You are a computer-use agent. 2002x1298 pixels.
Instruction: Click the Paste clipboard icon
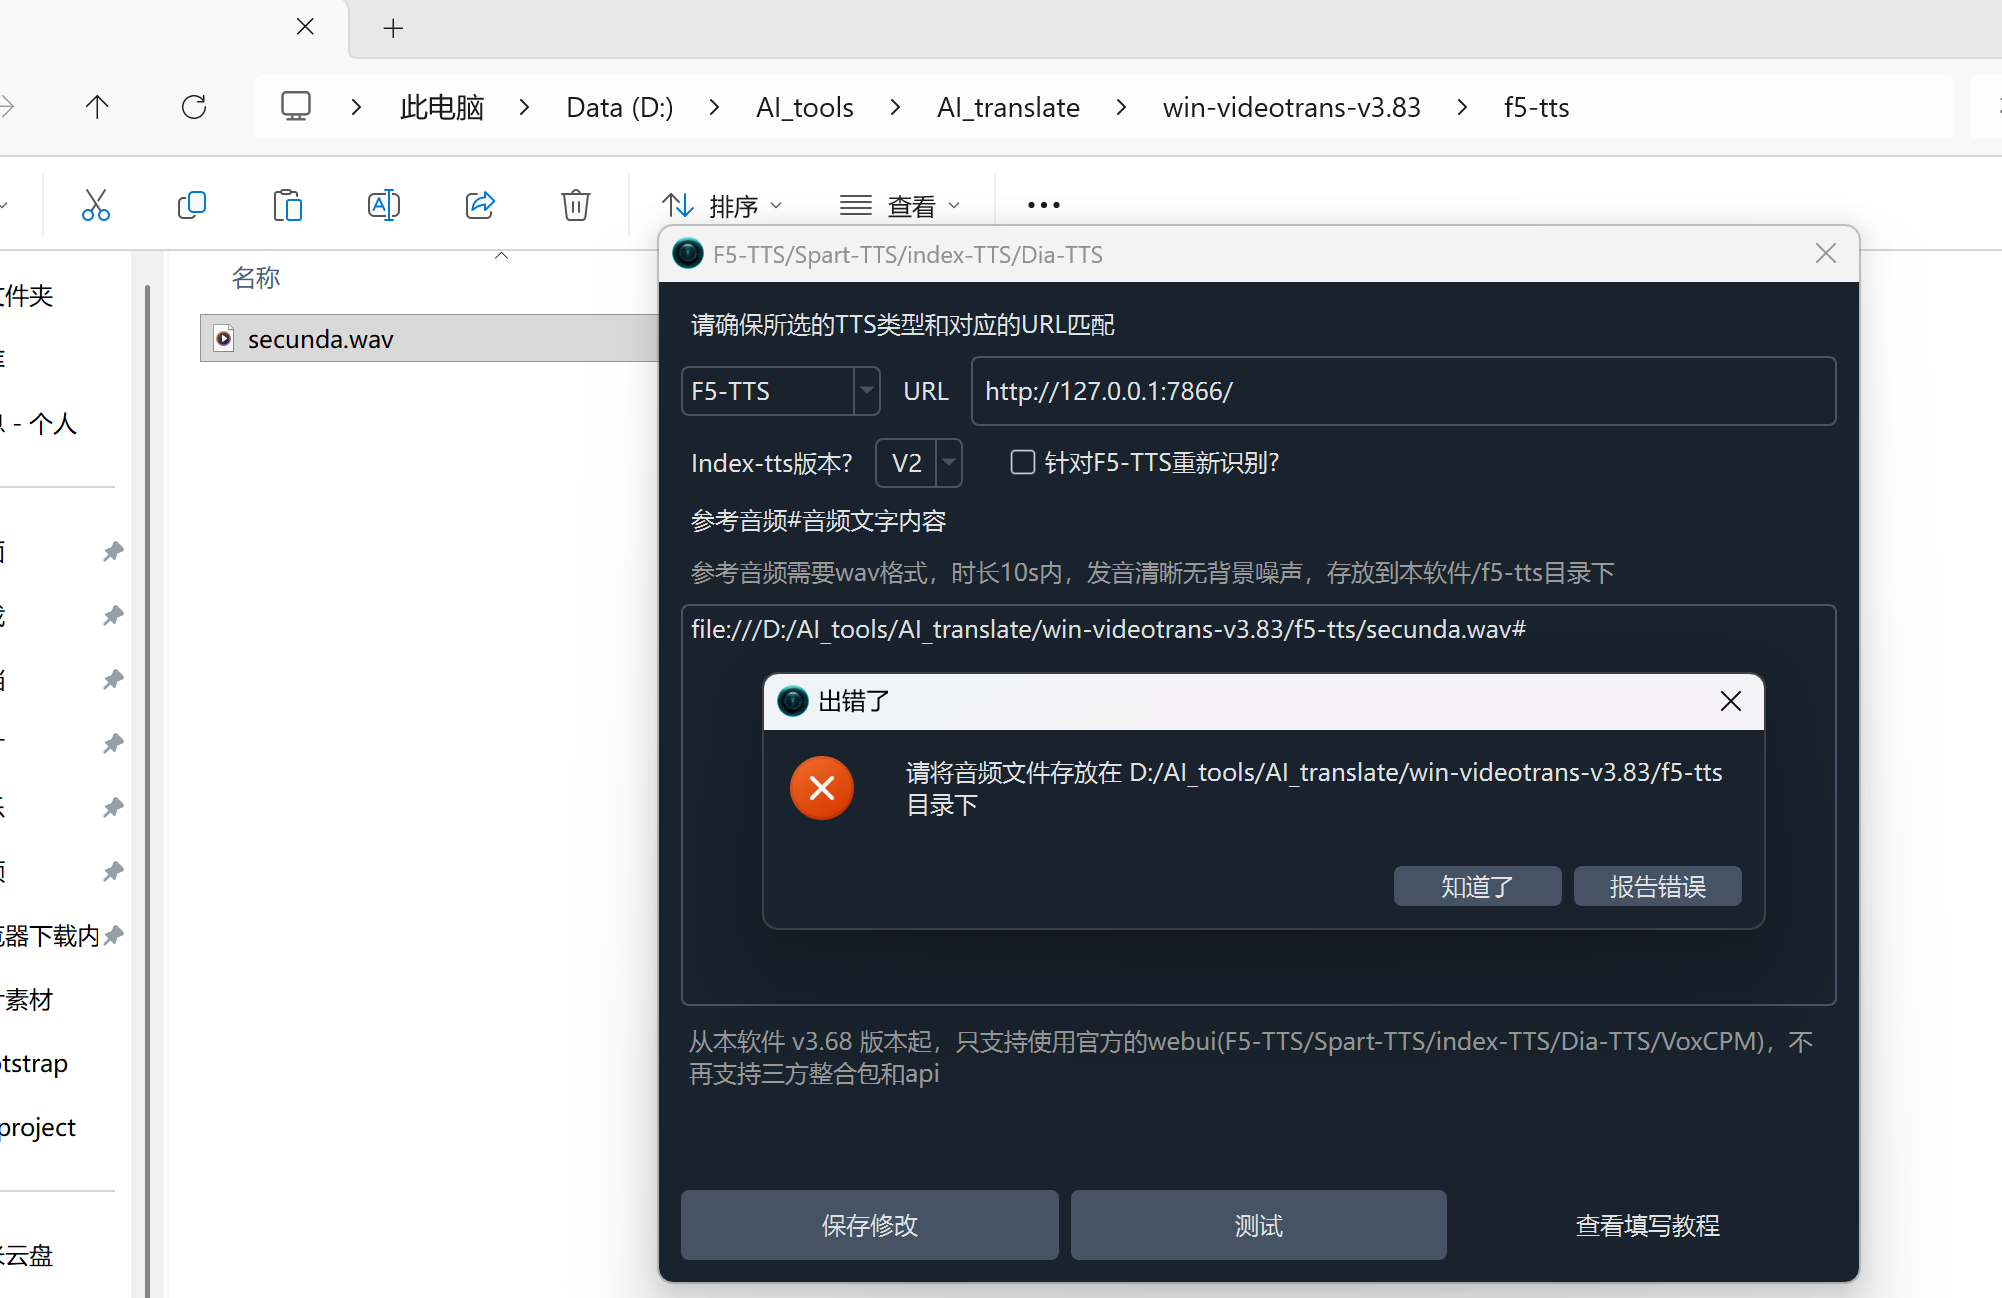click(287, 205)
